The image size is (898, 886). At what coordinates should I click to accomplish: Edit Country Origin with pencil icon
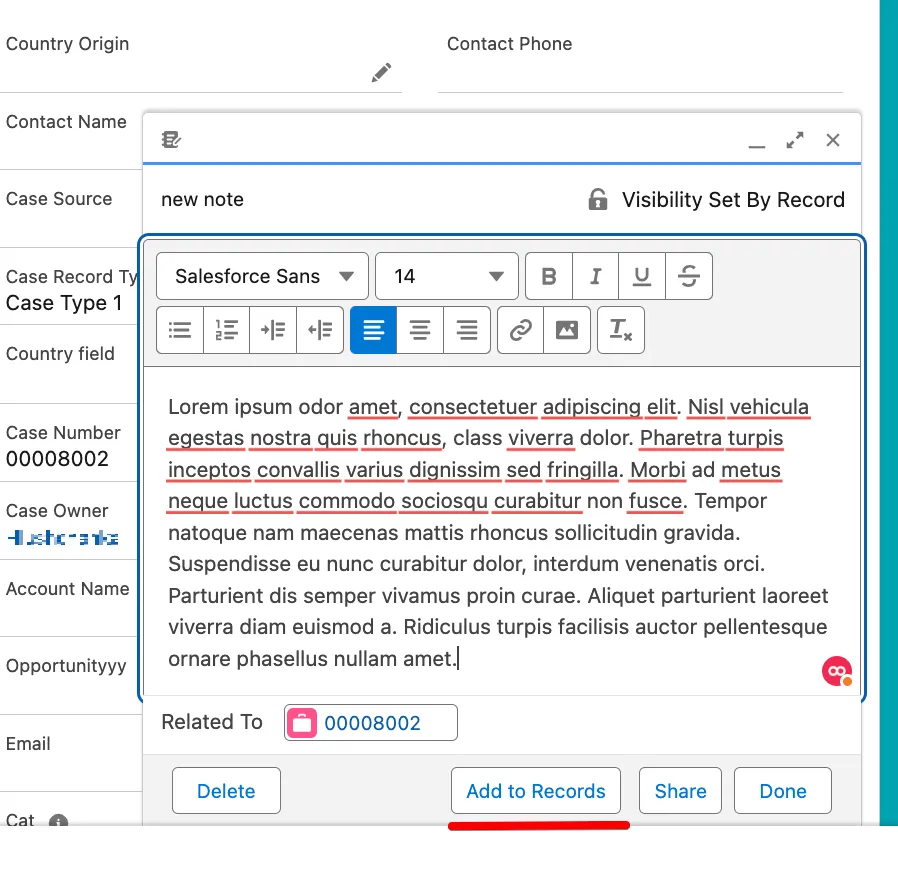[x=381, y=73]
